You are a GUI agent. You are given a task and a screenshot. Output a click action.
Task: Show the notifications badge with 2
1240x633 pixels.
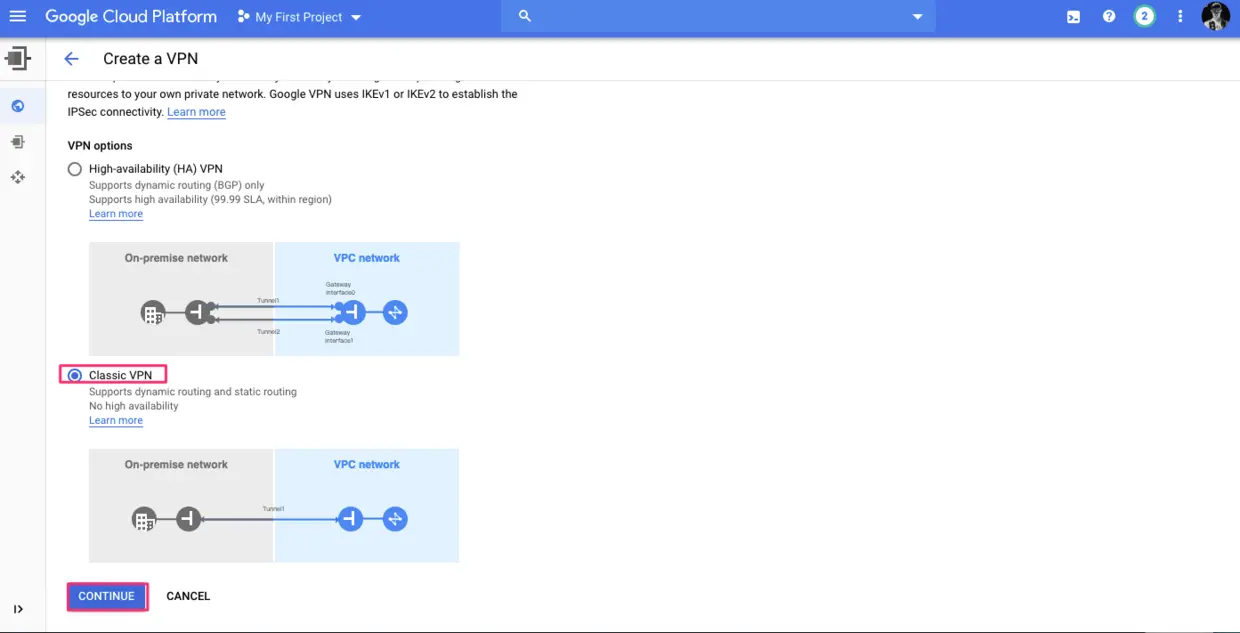pyautogui.click(x=1144, y=17)
